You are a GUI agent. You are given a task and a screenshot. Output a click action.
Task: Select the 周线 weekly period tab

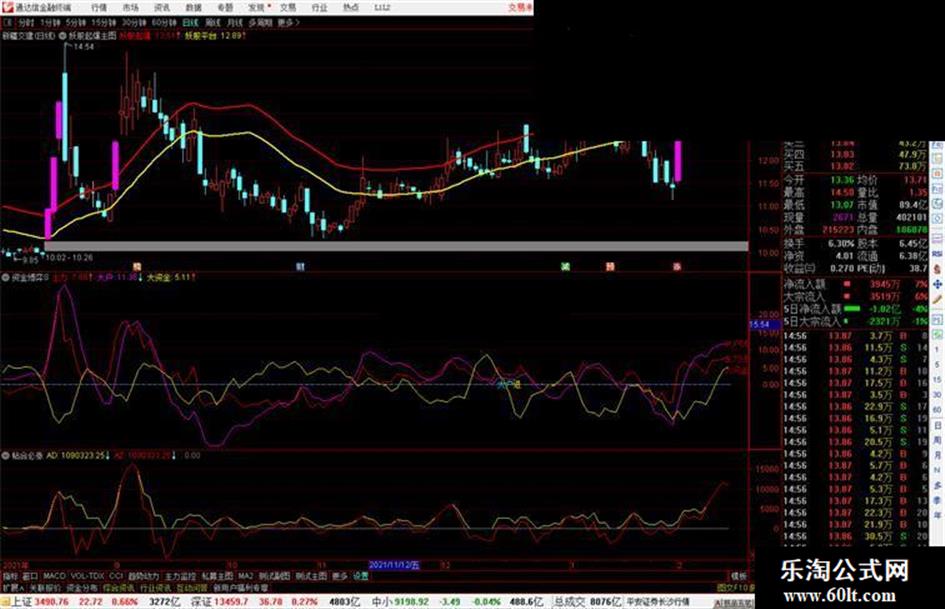pos(212,23)
